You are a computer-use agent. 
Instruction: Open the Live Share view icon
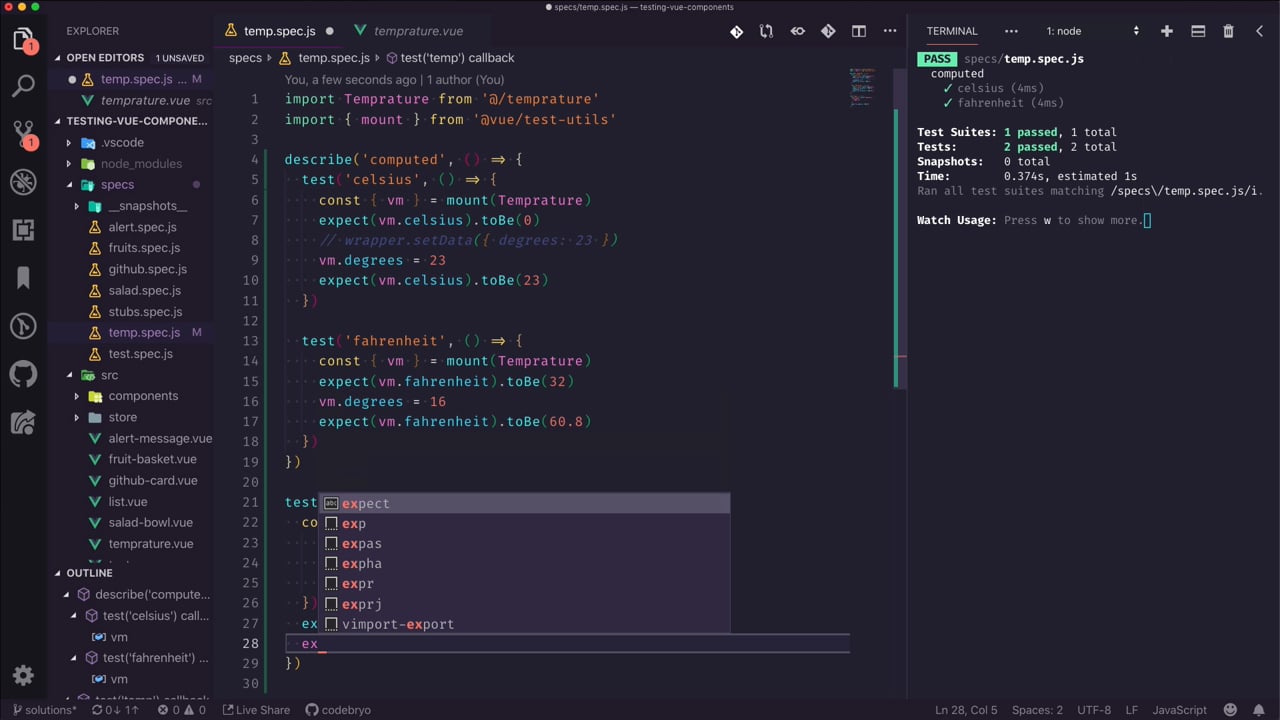pos(23,422)
